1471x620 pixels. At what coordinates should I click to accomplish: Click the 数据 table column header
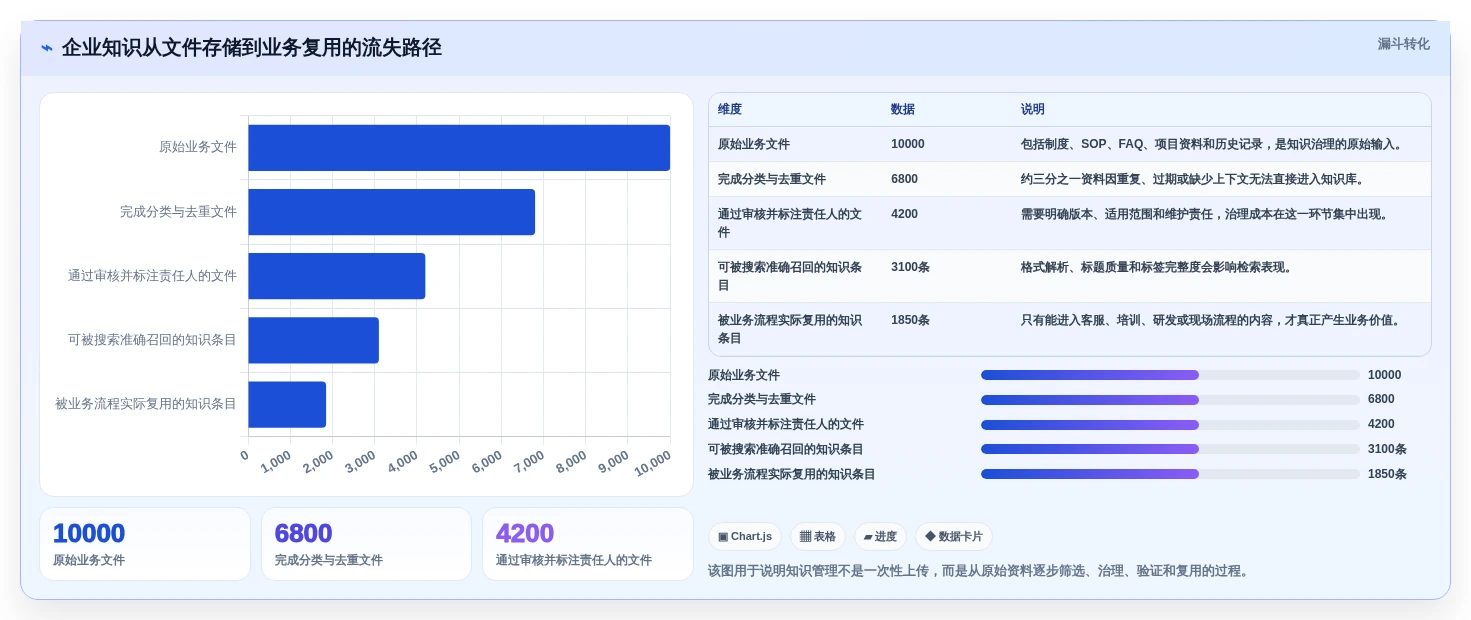(x=903, y=110)
